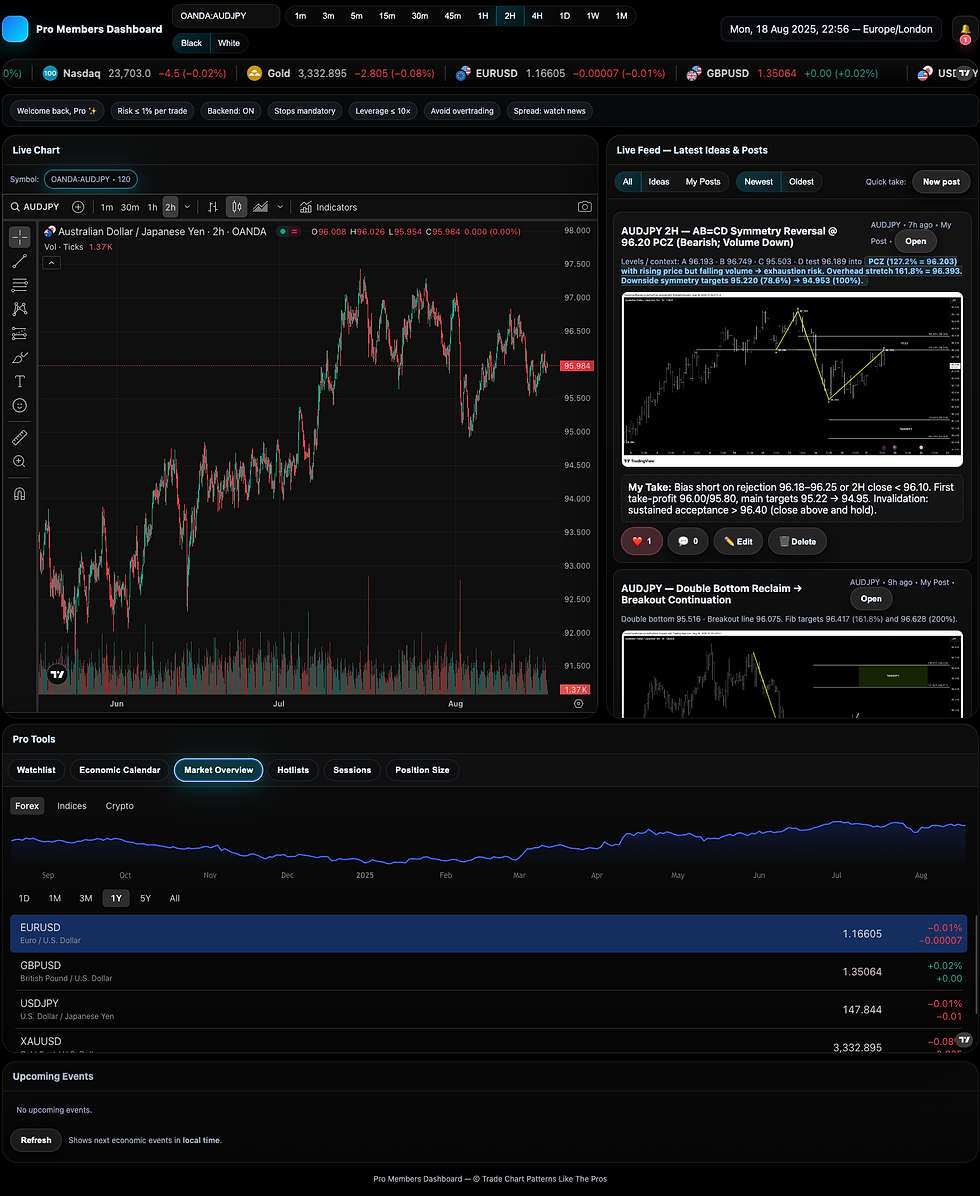Pick the brush drawing tool
The image size is (980, 1196).
19,356
